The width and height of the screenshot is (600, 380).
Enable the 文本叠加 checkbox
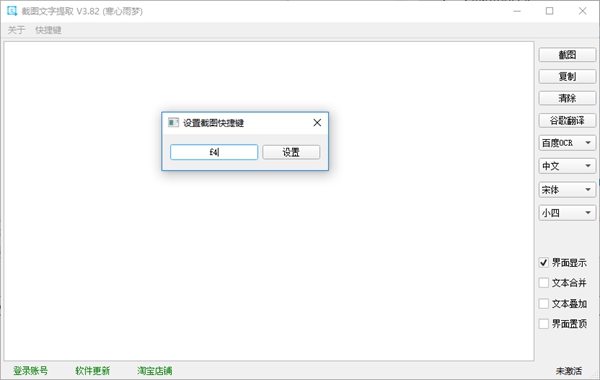coord(543,303)
